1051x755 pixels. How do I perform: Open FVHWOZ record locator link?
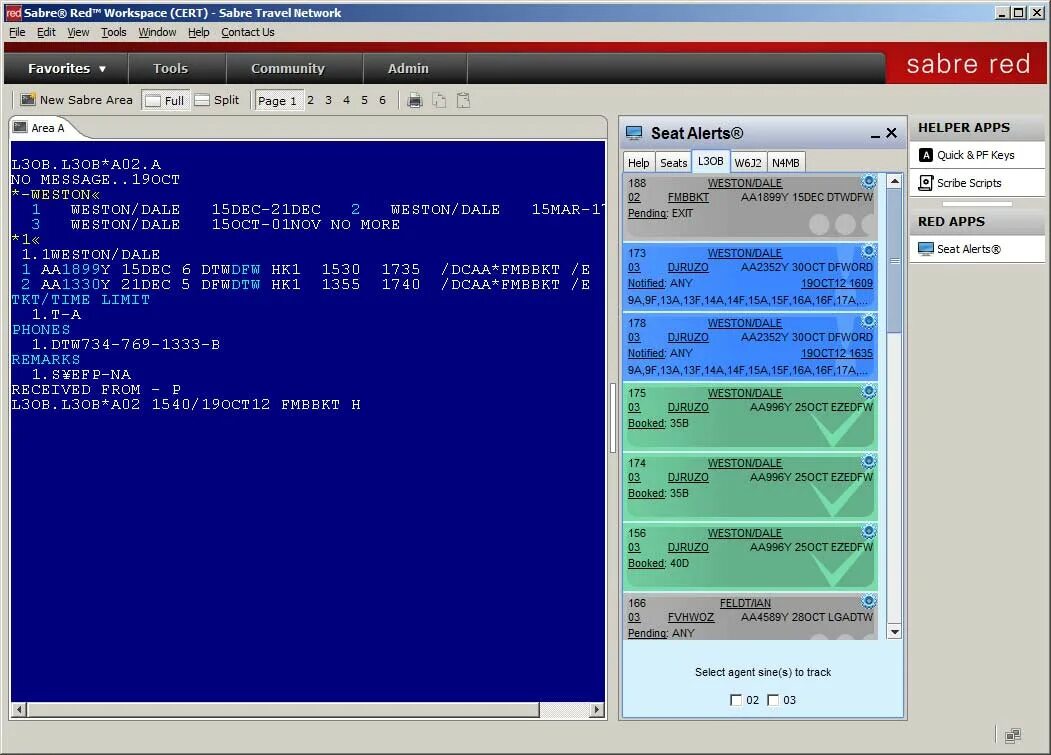pyautogui.click(x=690, y=617)
